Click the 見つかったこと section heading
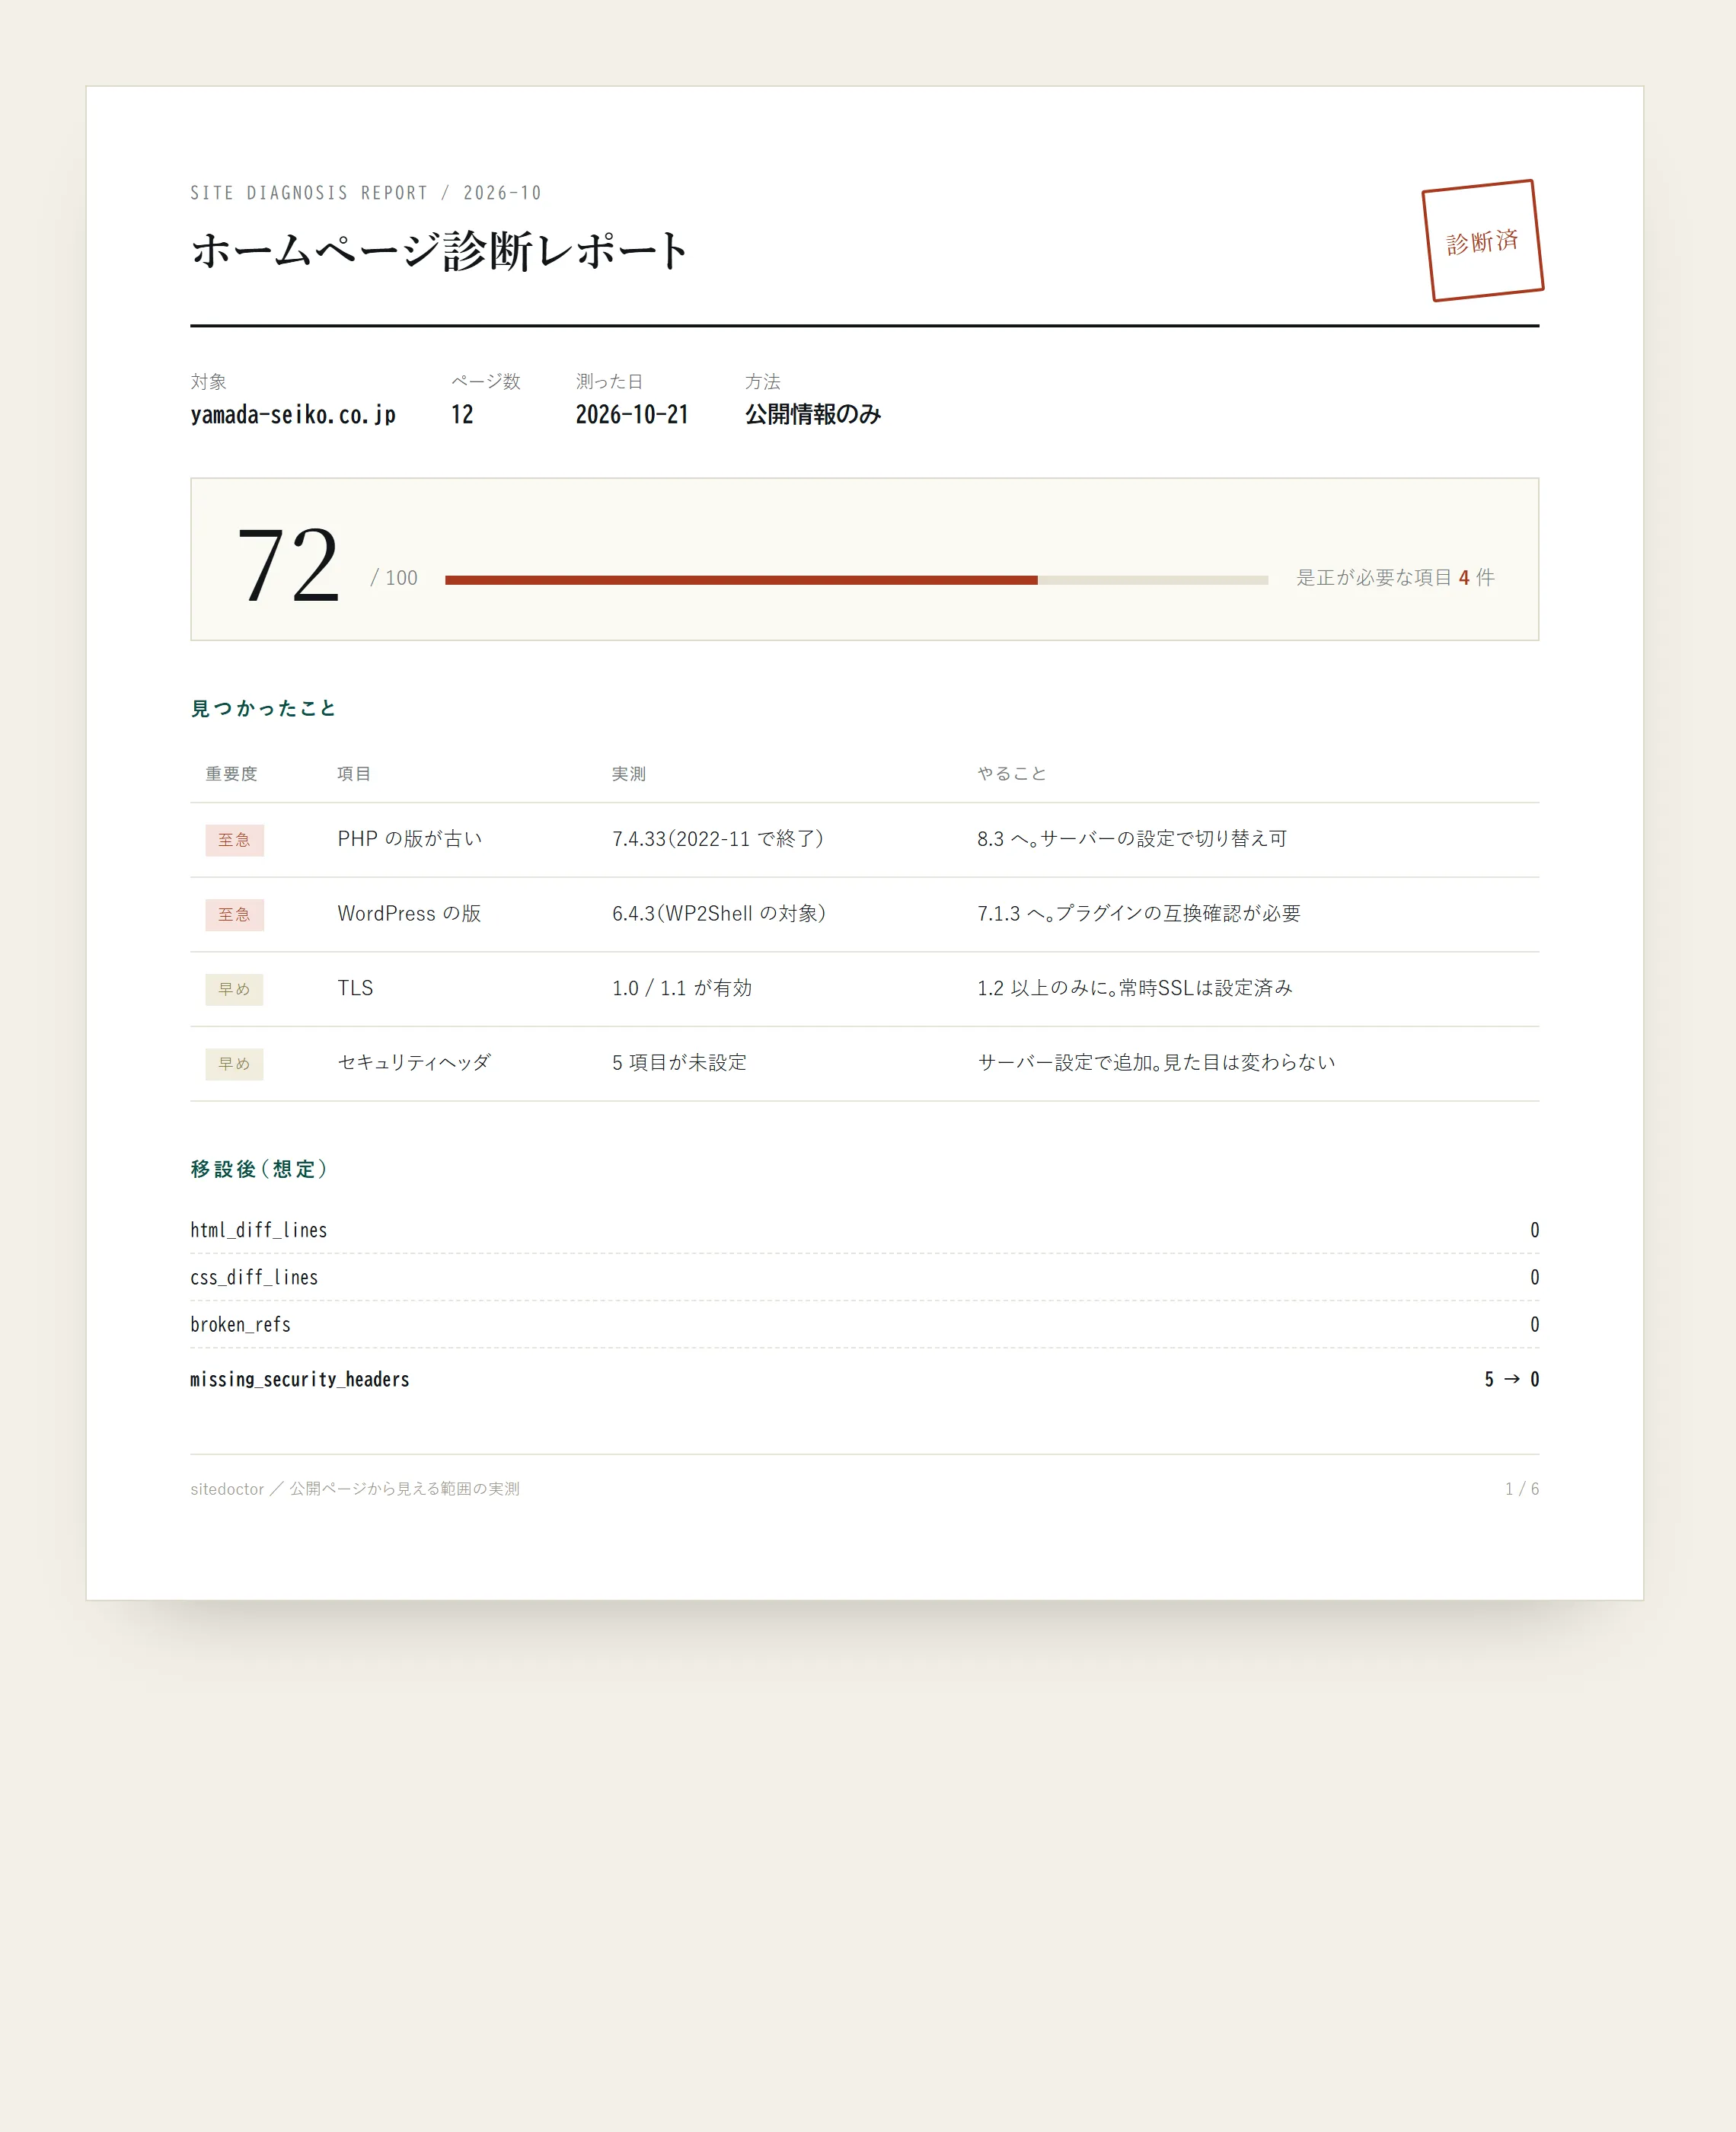 coord(263,708)
